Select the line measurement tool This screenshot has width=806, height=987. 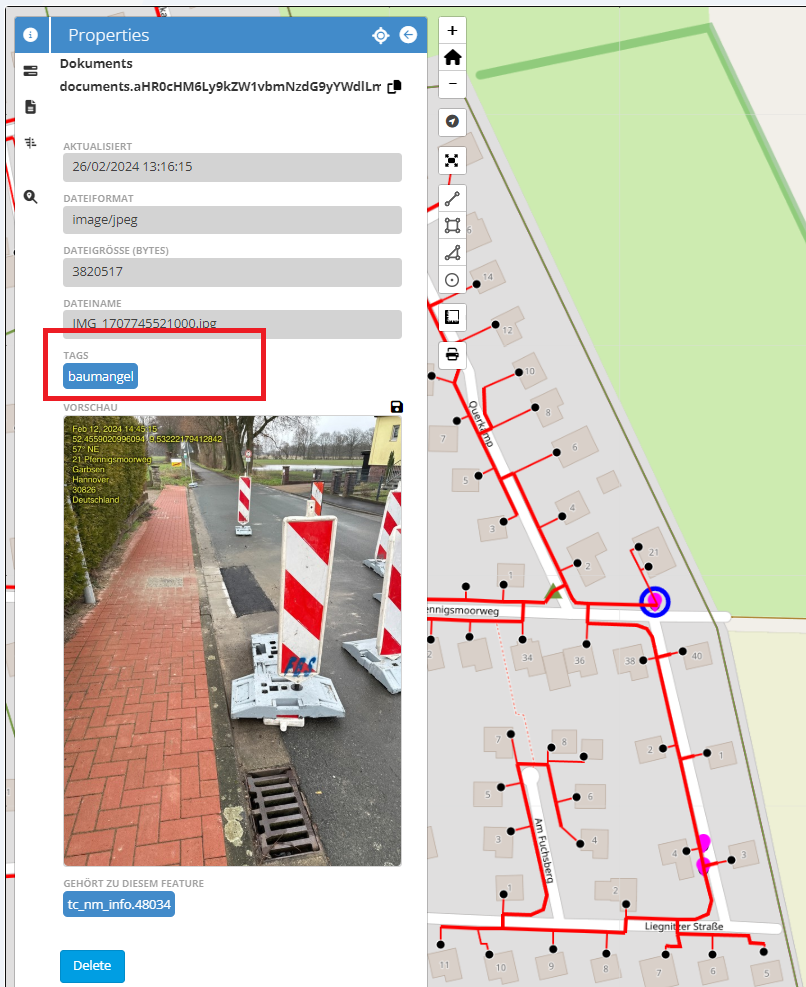click(x=453, y=198)
